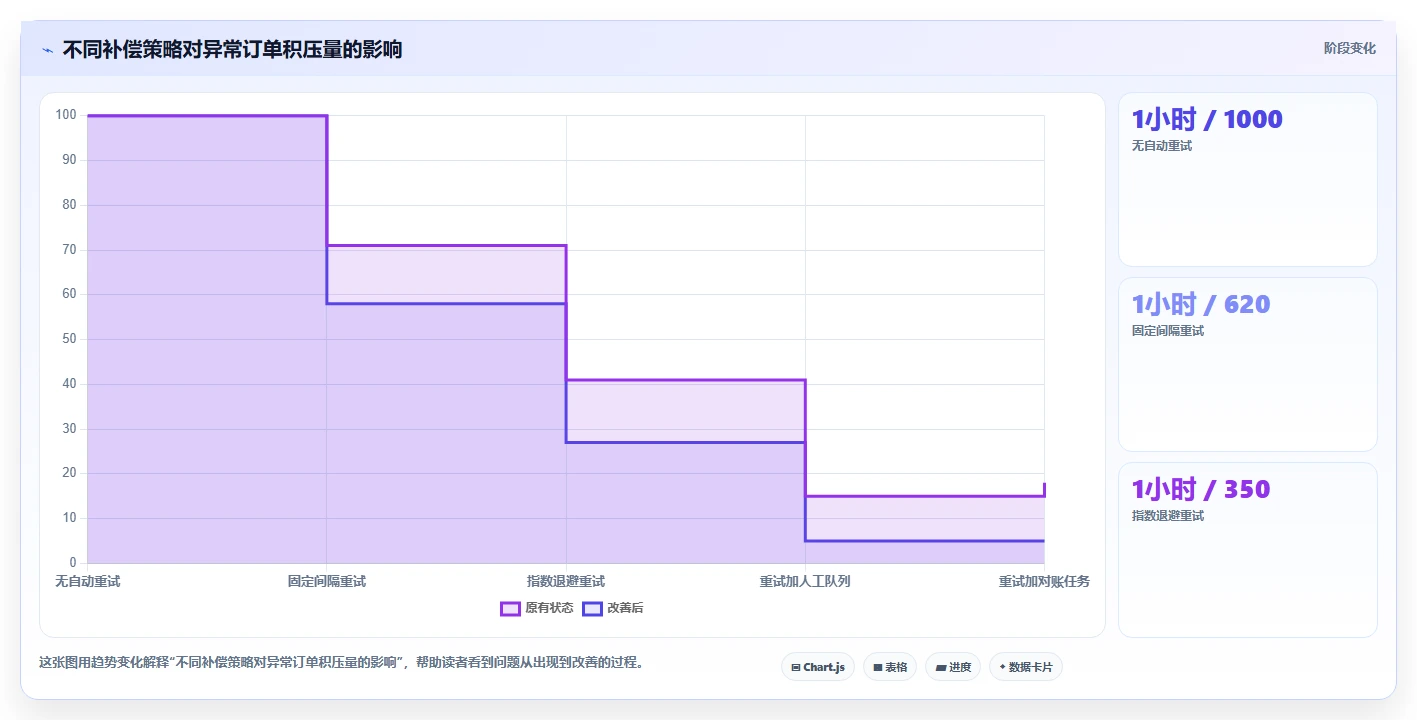Screen dimensions: 1417x720
Task: Click the blue 改善后 legend swatch
Action: 592,608
